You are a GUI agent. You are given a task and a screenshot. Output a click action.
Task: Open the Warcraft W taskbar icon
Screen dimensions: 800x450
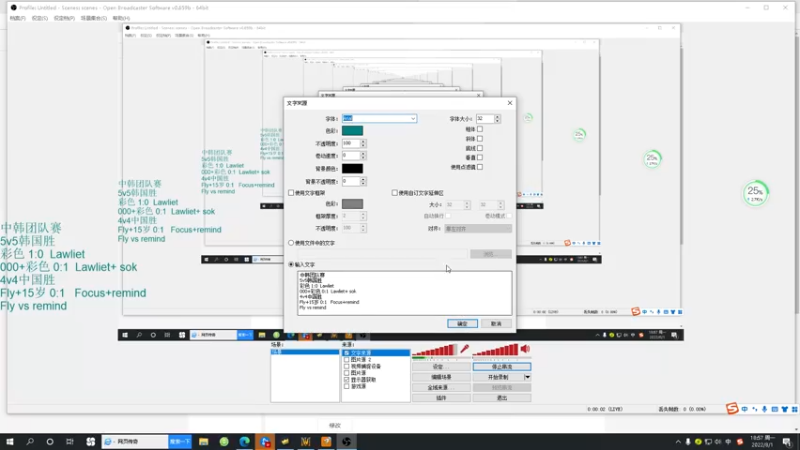306,442
